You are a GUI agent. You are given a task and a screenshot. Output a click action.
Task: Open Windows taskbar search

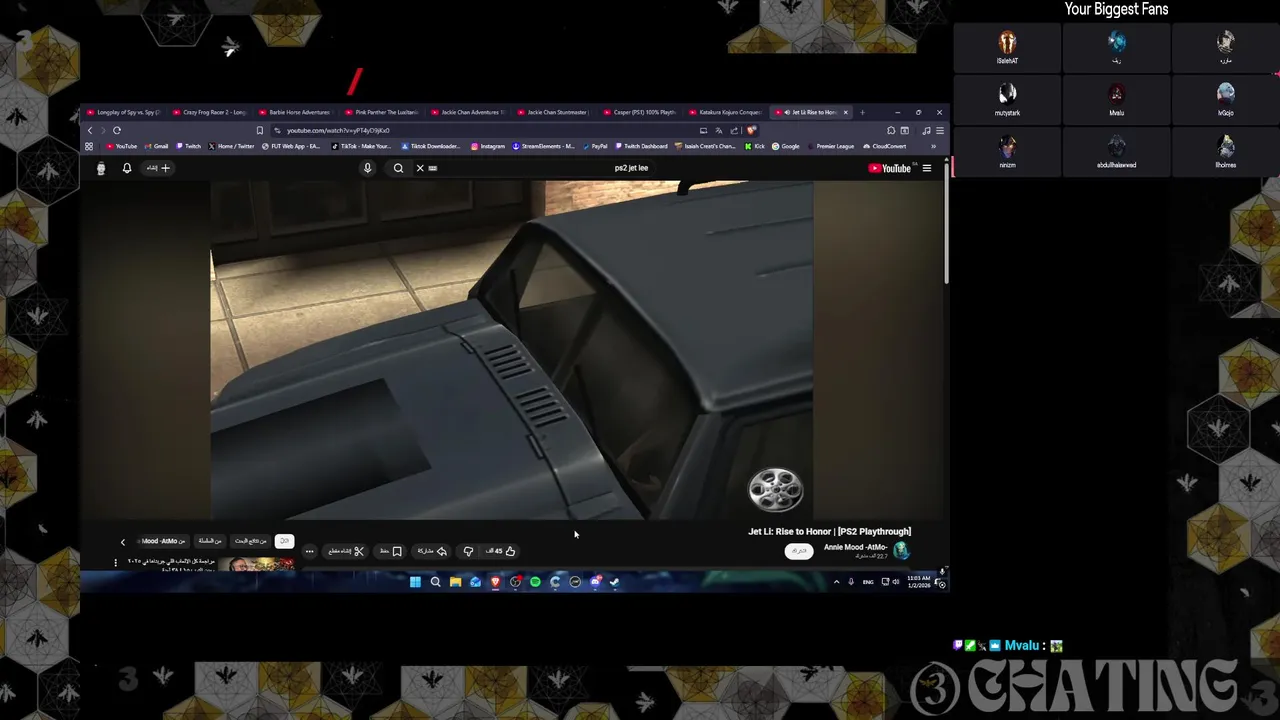pyautogui.click(x=435, y=582)
